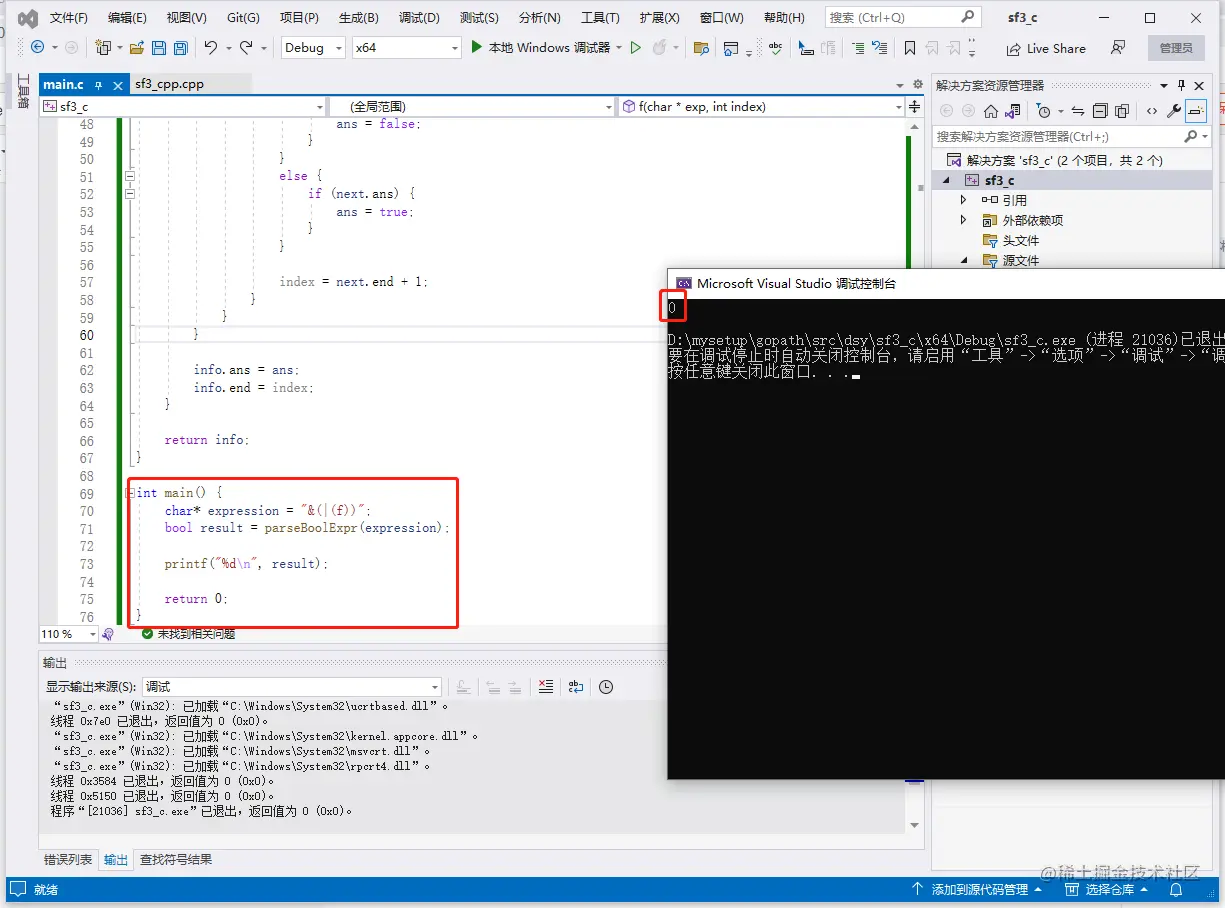This screenshot has width=1225, height=908.
Task: Collapse the else block at line 51
Action: pos(129,176)
